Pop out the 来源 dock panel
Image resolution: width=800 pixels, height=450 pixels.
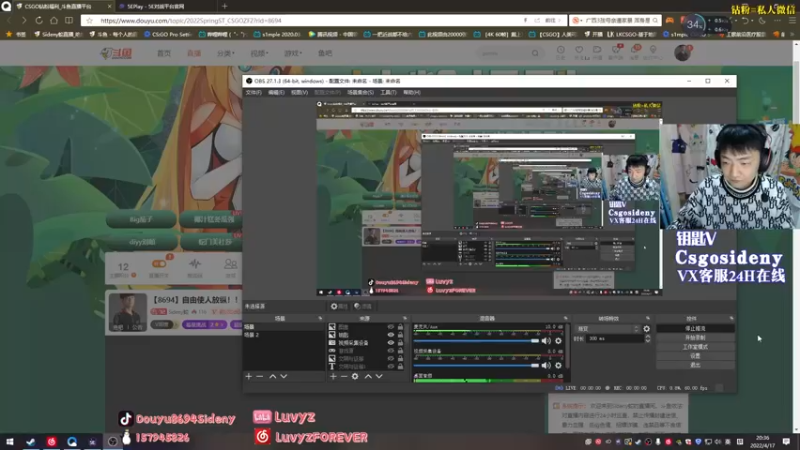(x=405, y=318)
